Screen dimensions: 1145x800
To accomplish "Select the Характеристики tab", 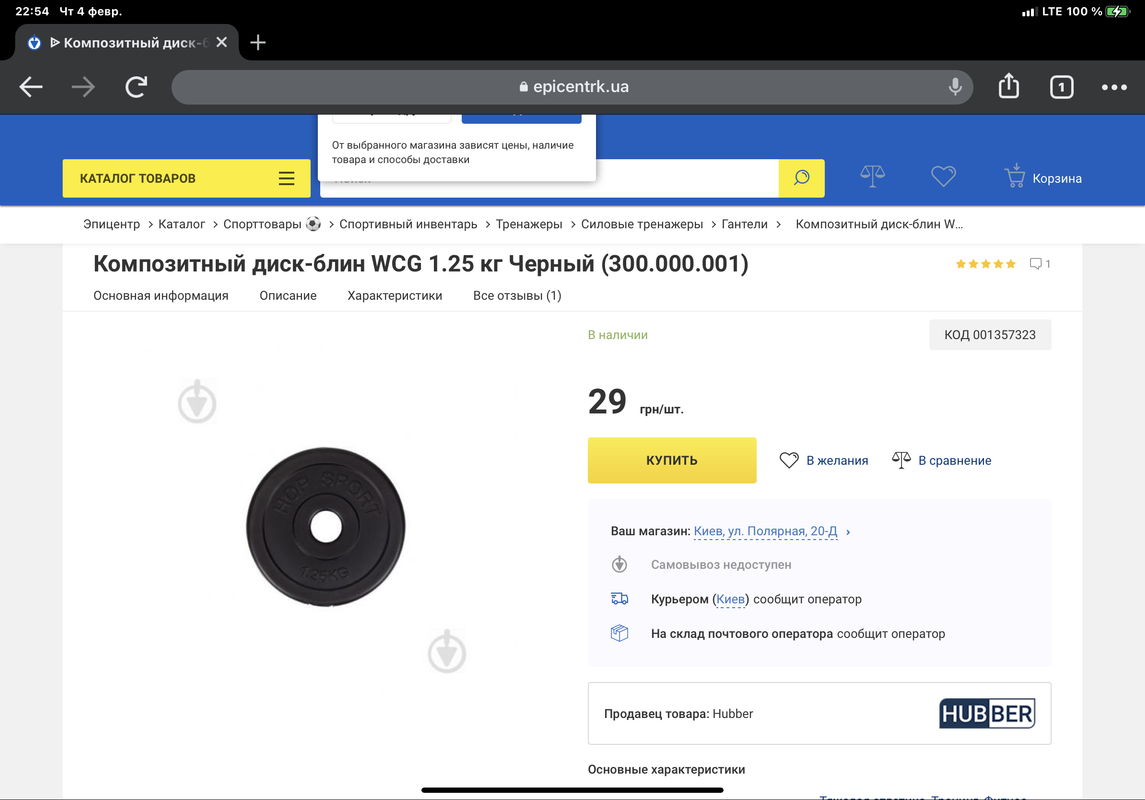I will 395,296.
